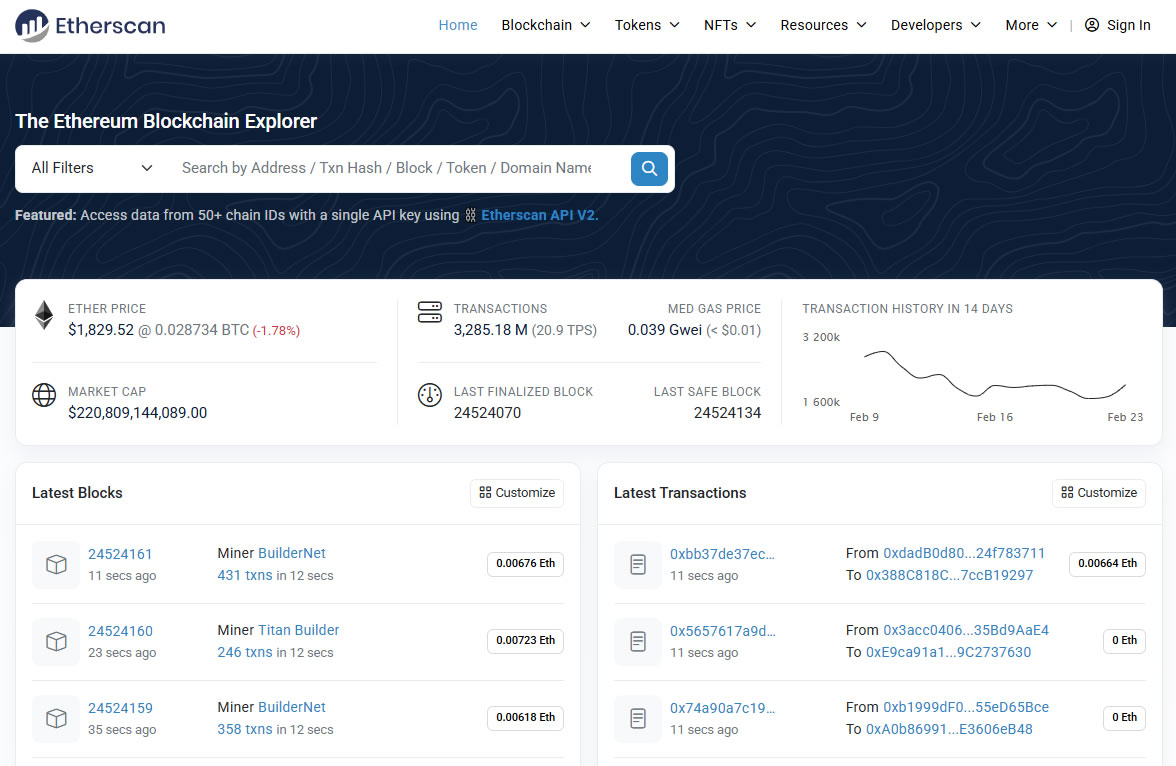Click the market cap $220,809,144,089.00 value
Screen dimensions: 1176x766
click(x=137, y=413)
